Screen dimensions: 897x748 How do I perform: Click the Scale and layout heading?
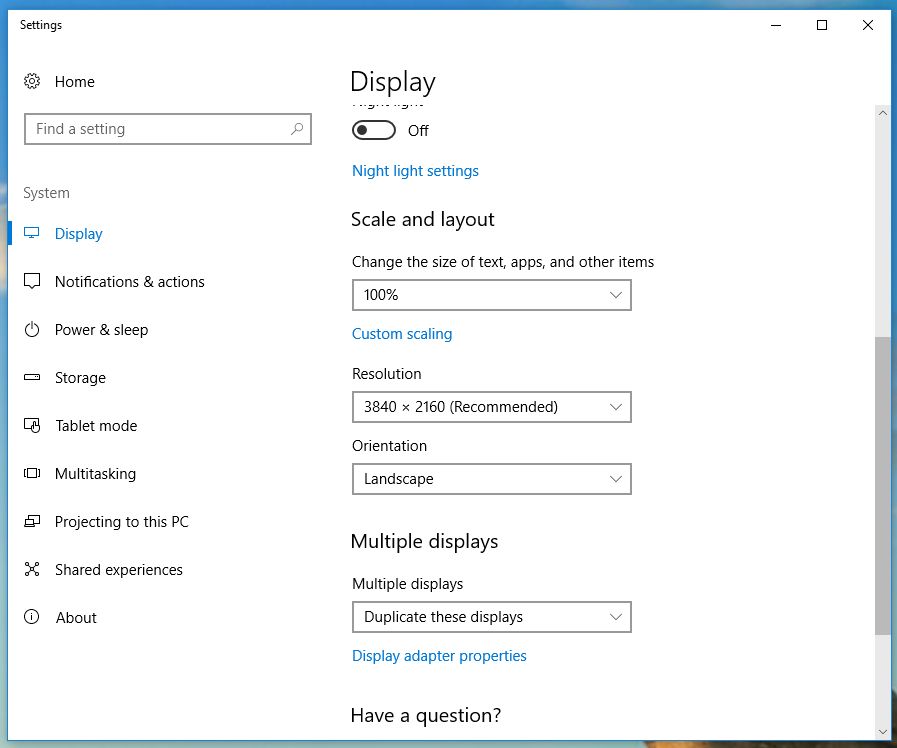click(x=422, y=220)
